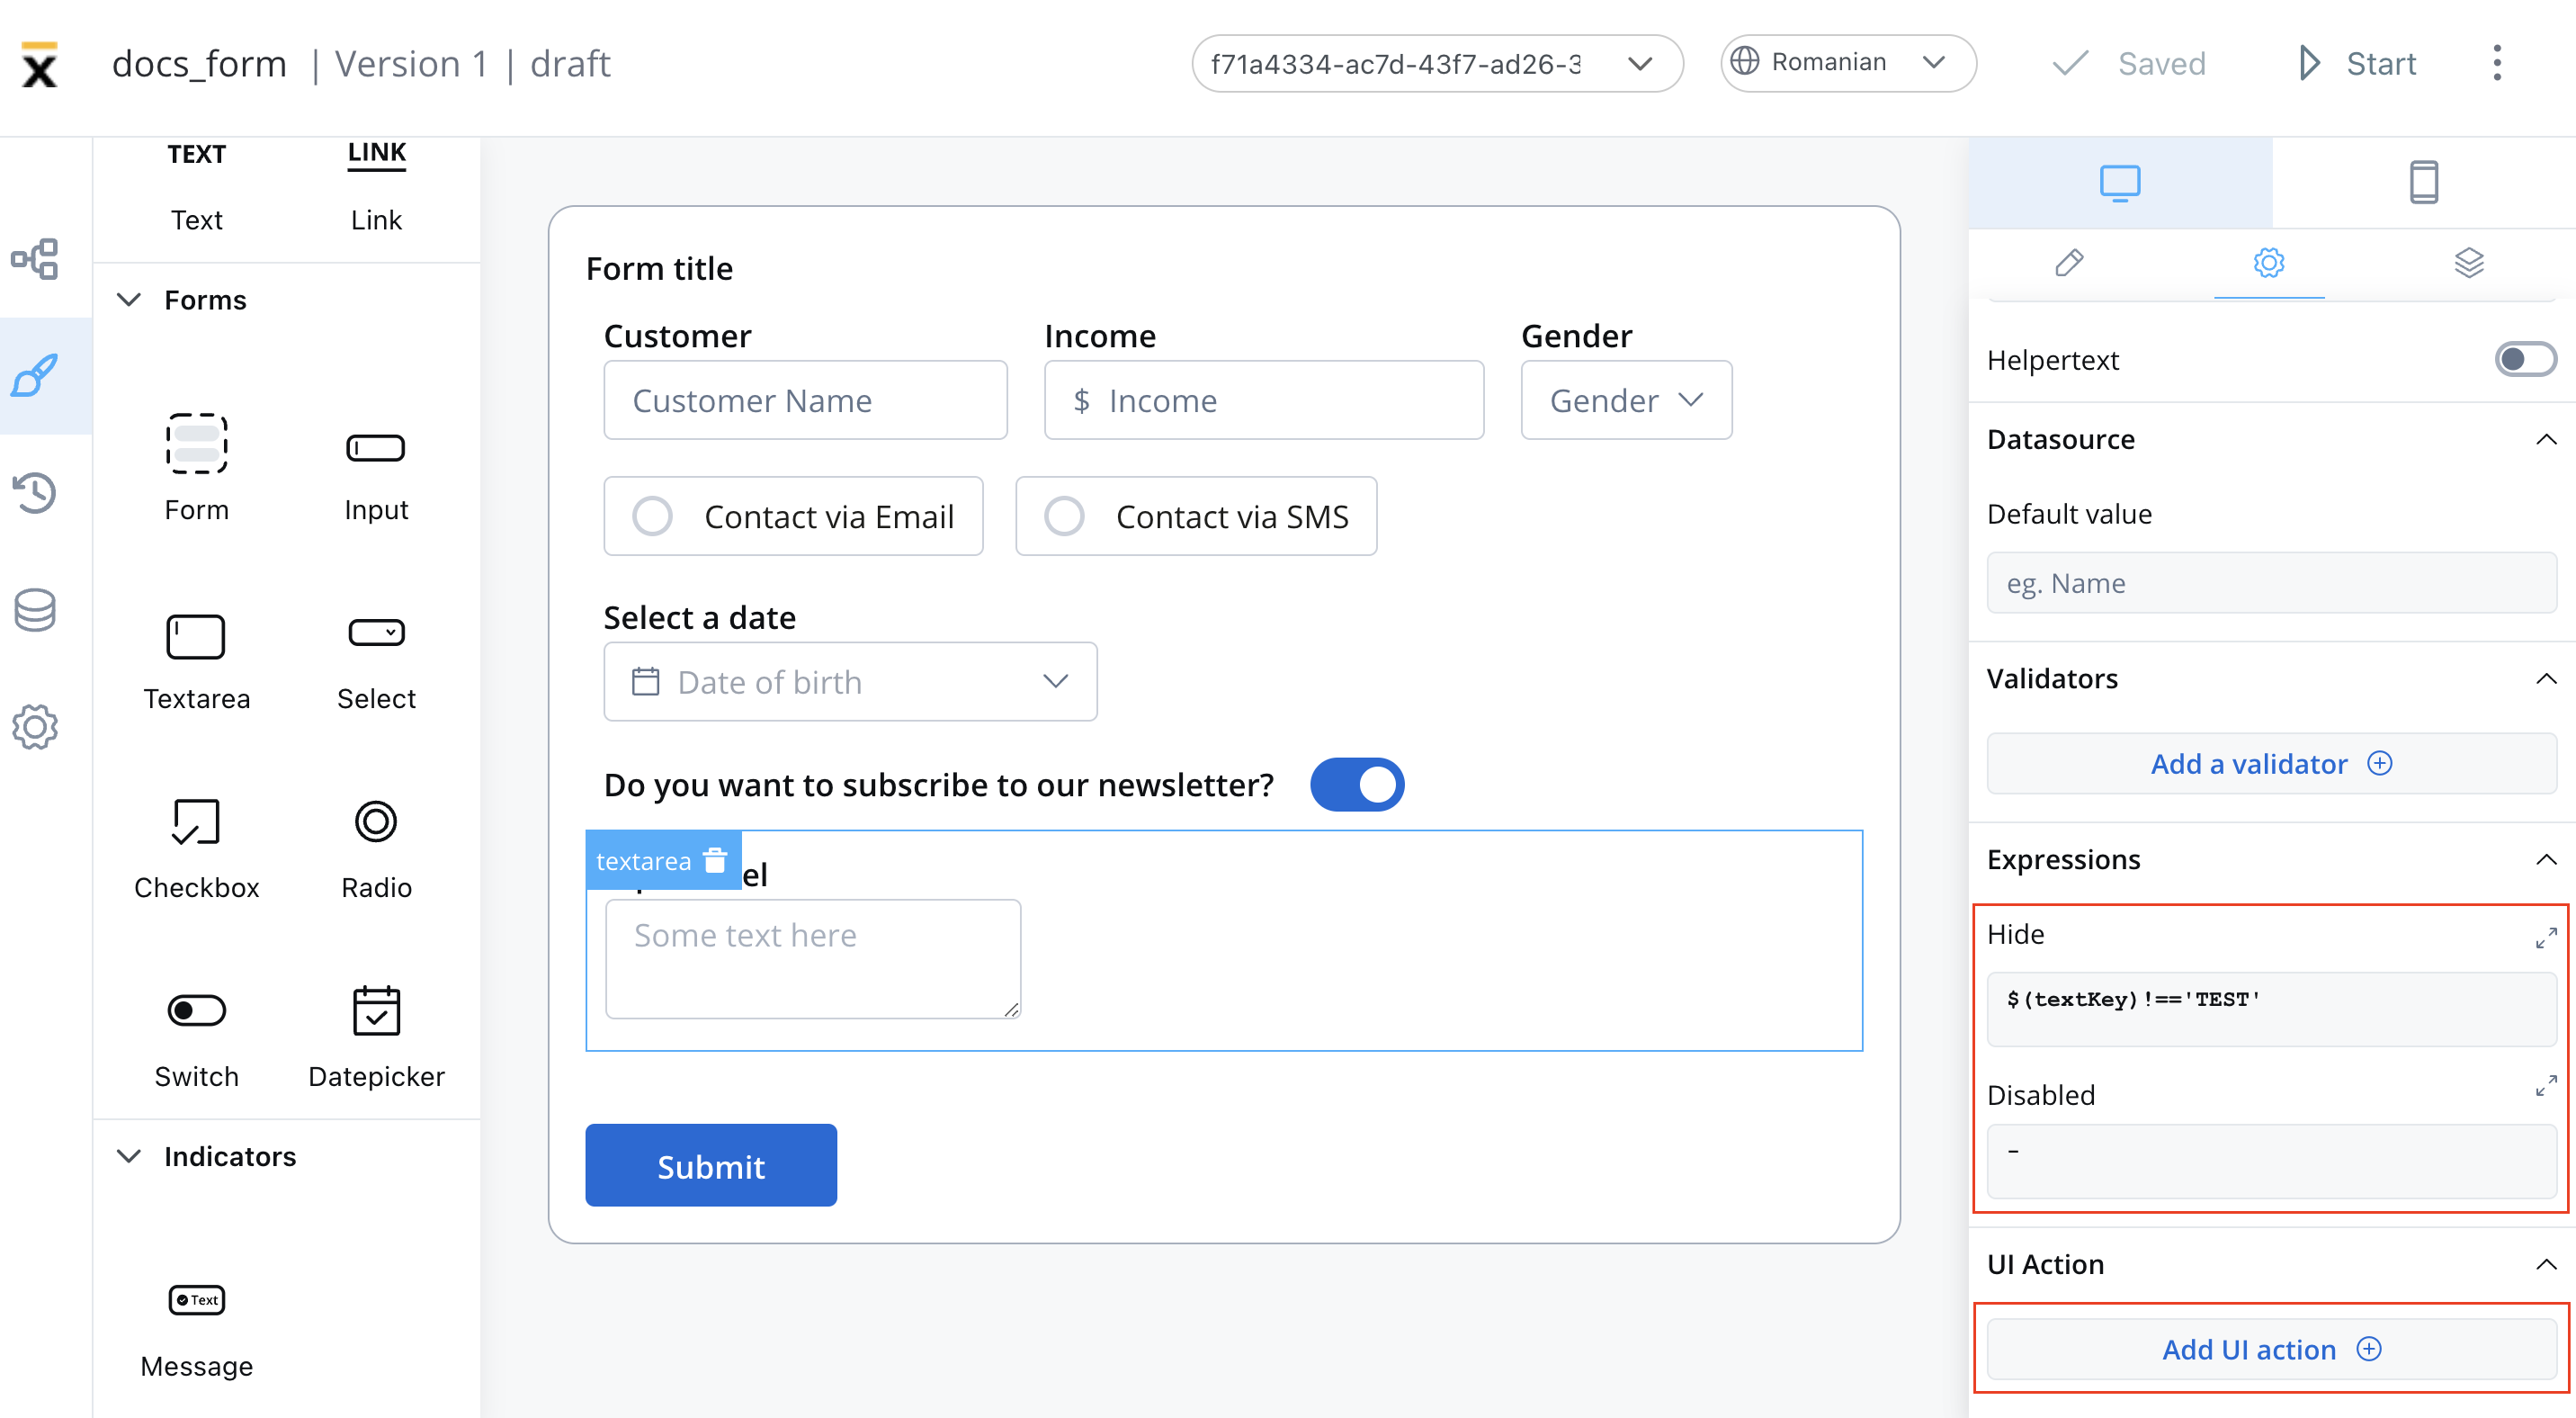Select the Form component
The width and height of the screenshot is (2576, 1418).
point(196,468)
